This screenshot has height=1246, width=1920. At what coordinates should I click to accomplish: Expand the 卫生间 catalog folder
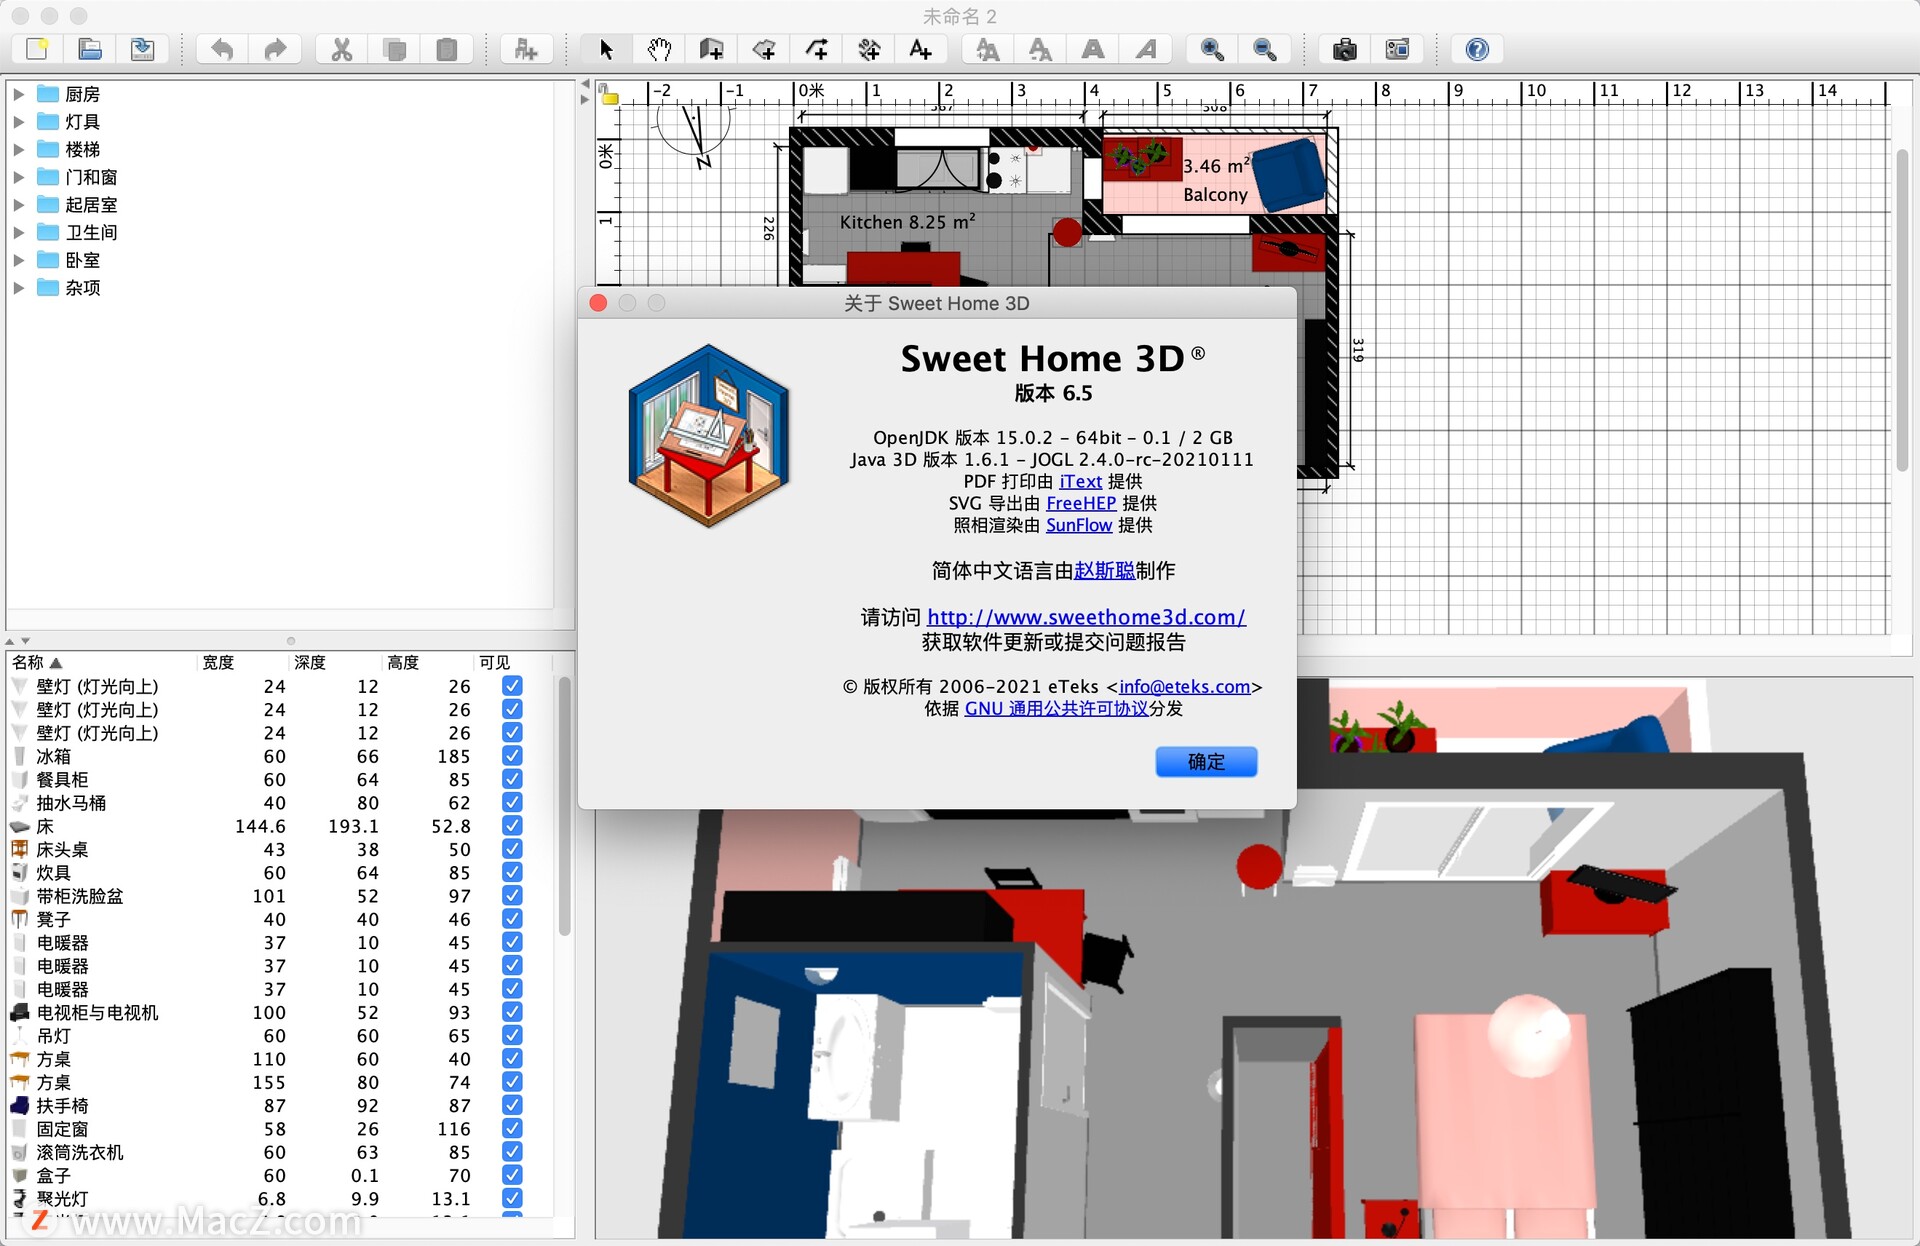coord(18,232)
